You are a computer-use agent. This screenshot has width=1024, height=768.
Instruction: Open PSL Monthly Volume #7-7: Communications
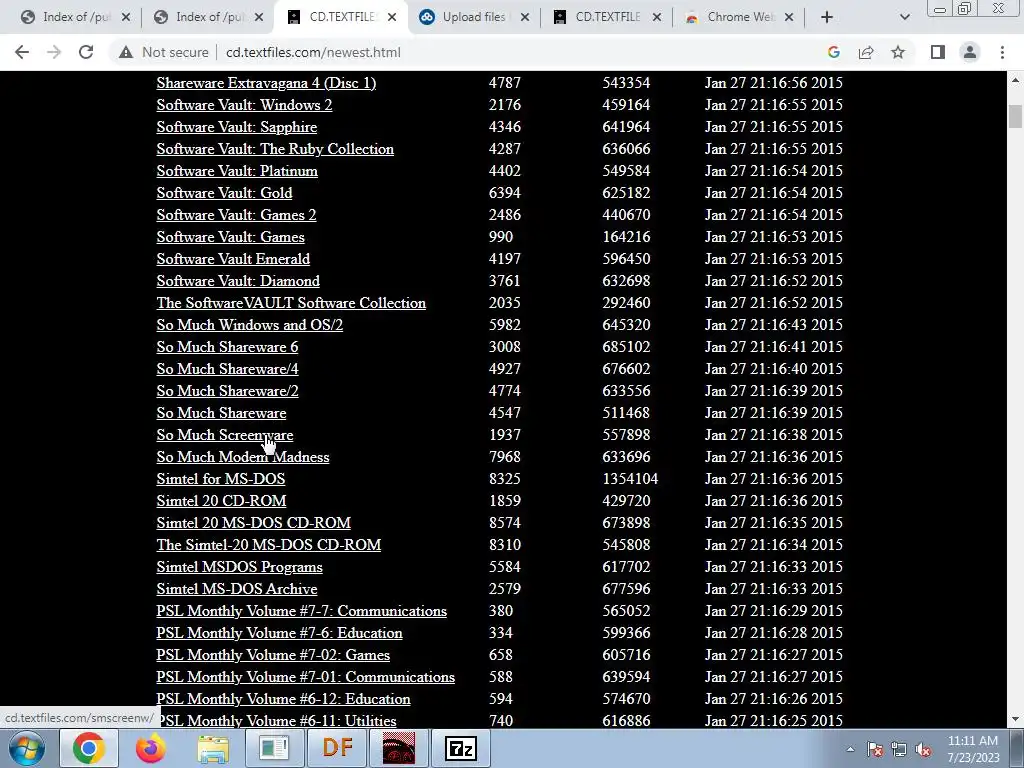click(x=302, y=611)
